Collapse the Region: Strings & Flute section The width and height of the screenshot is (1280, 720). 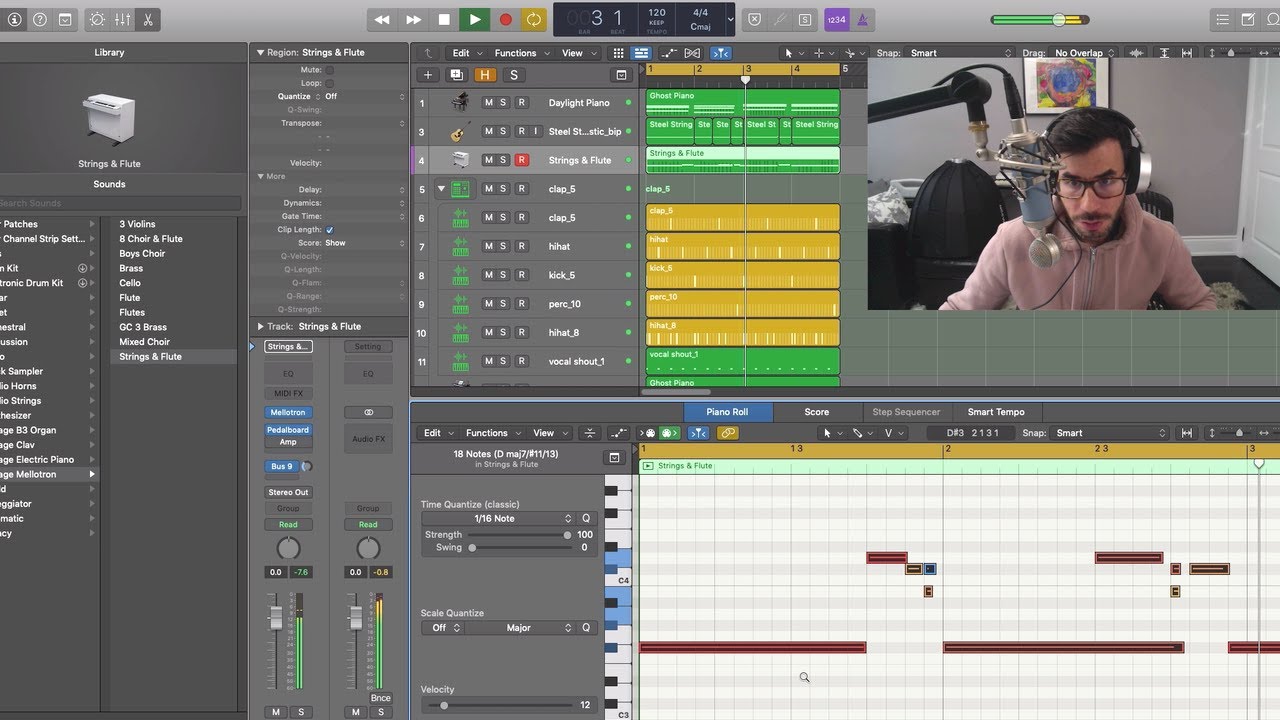click(260, 52)
